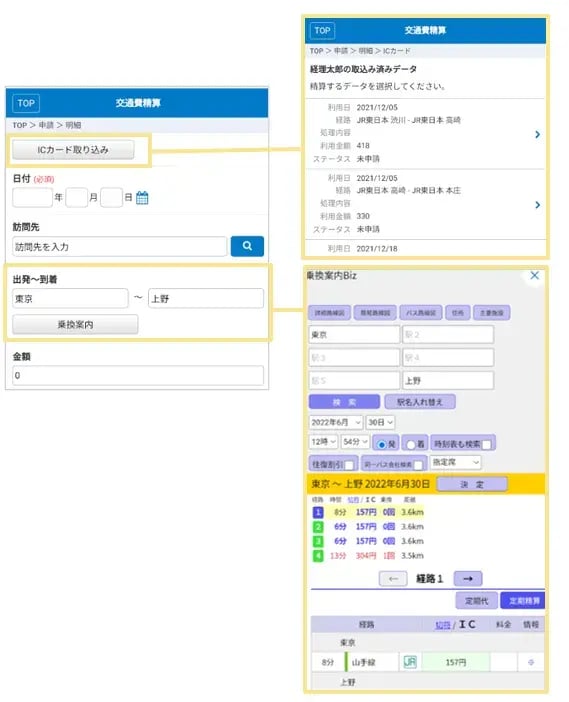
Task: Click the 定期代 button
Action: pyautogui.click(x=476, y=601)
